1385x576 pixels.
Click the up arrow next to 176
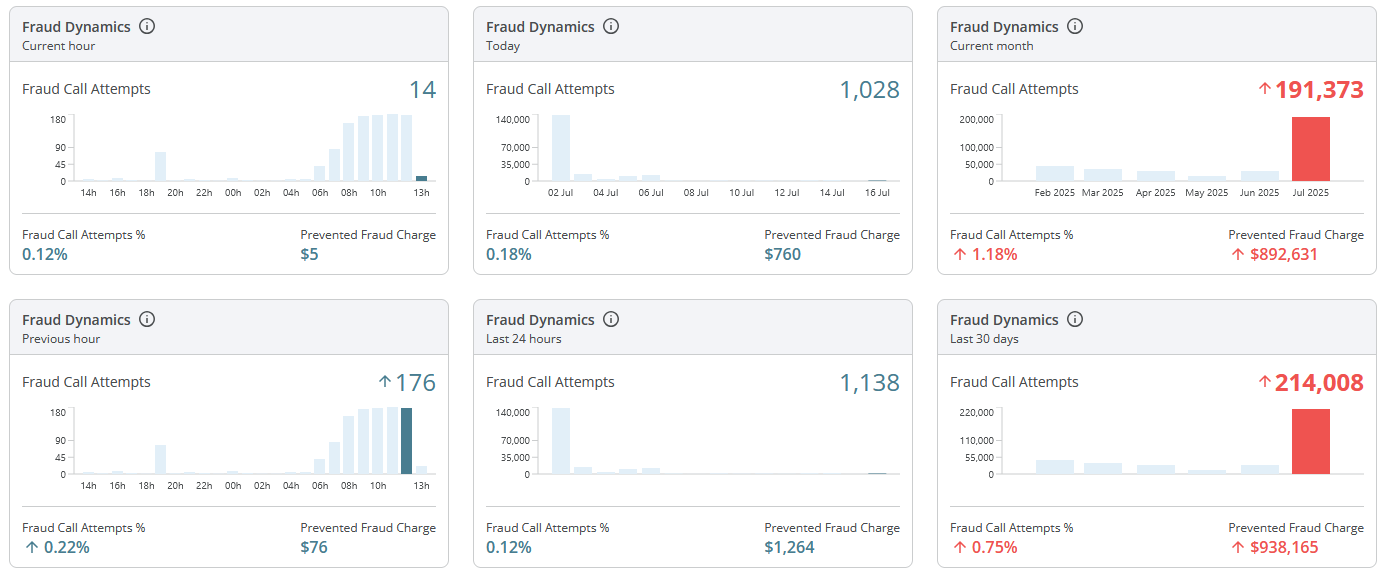pos(385,383)
